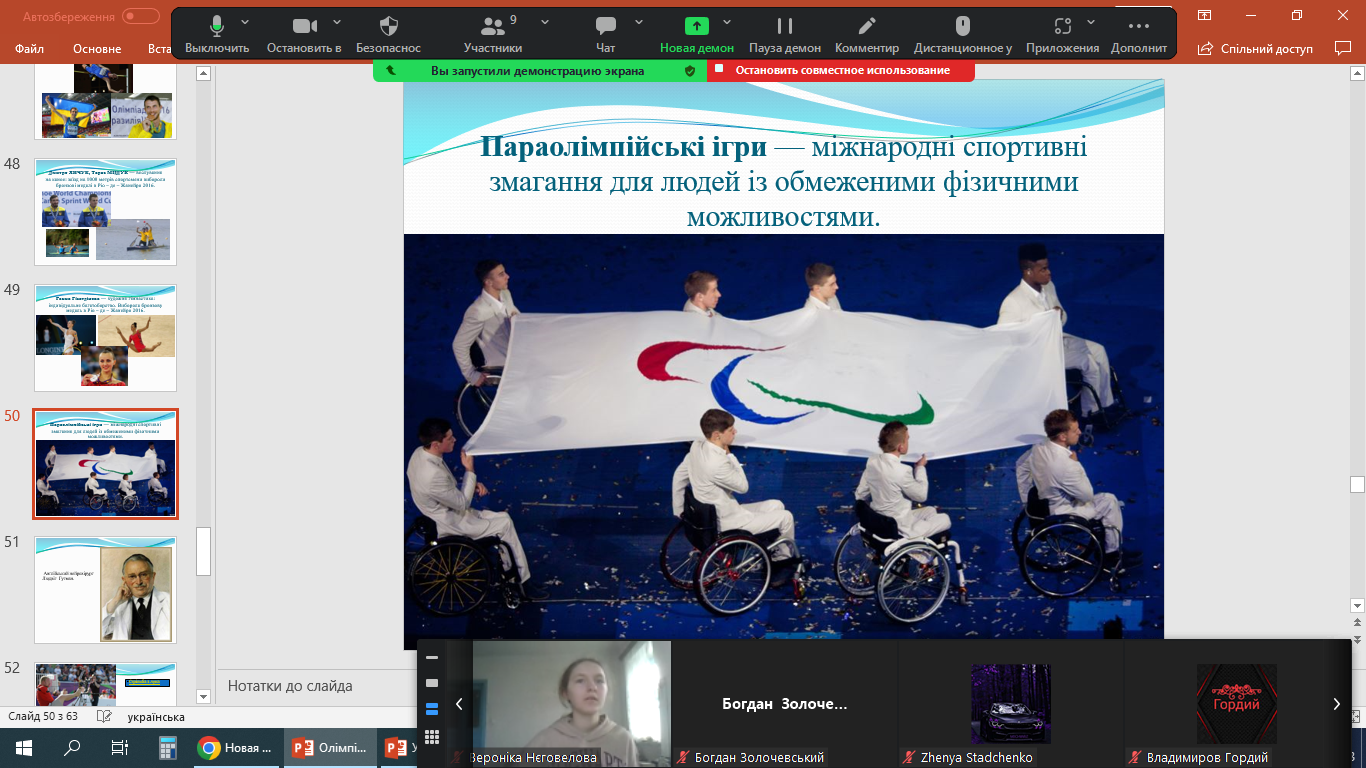
Task: Select Zoom strip multi-tile view icon
Action: click(432, 709)
